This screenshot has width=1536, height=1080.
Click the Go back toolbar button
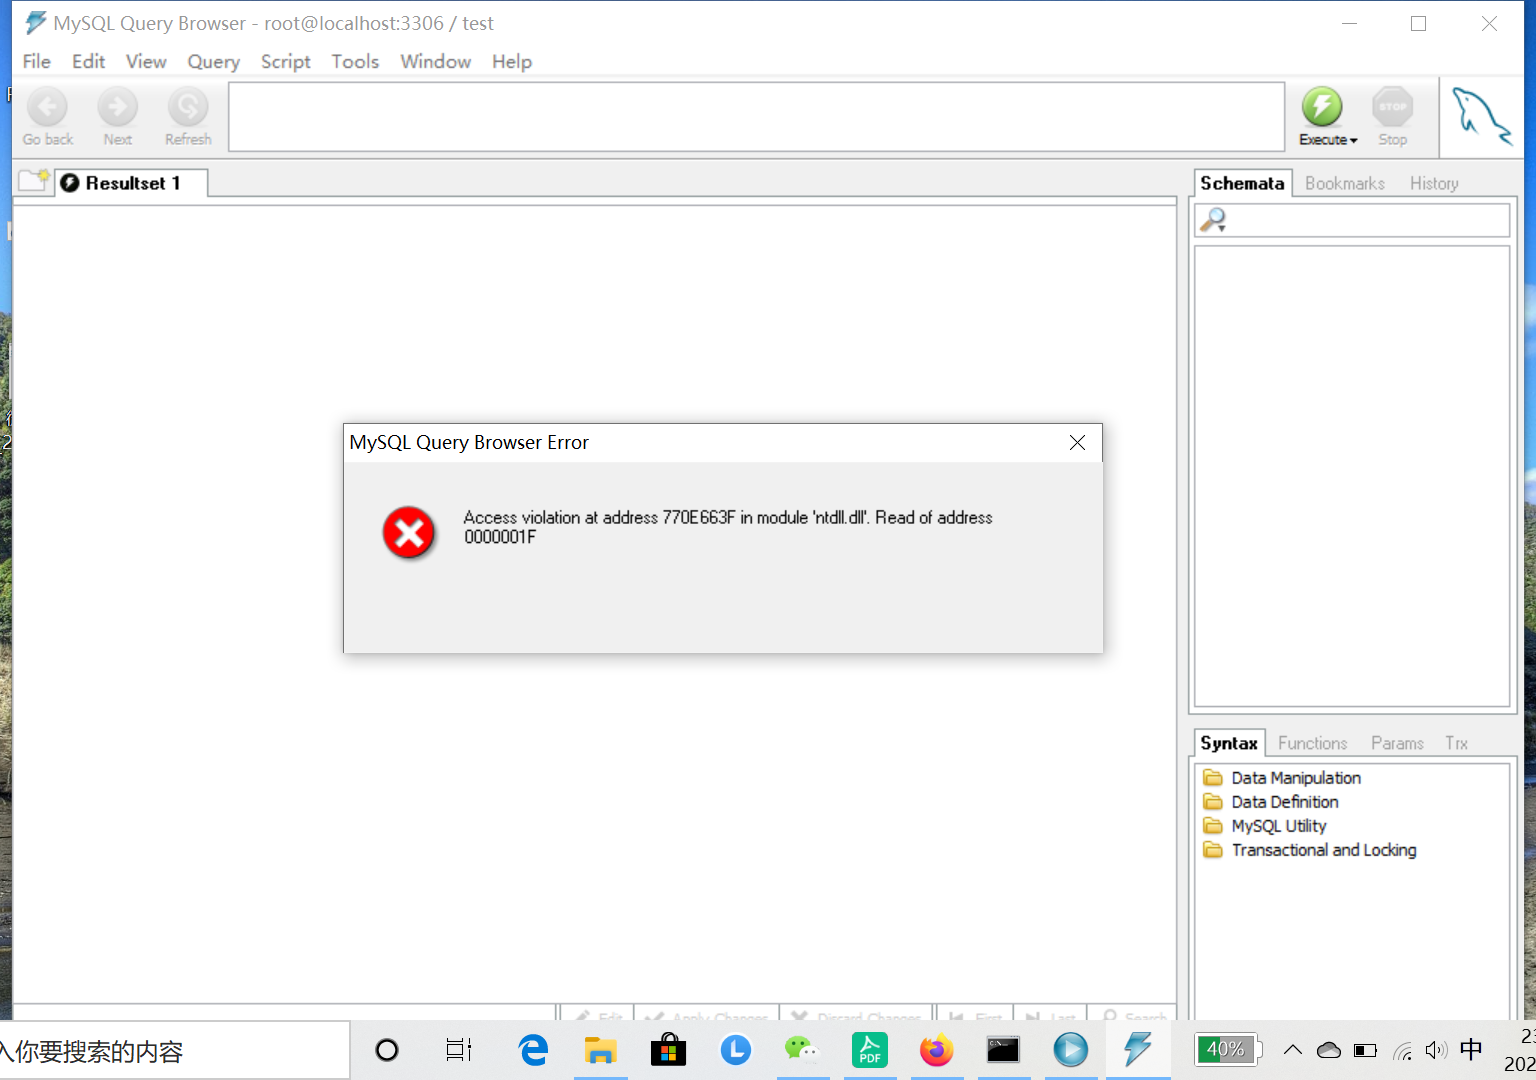click(x=47, y=117)
